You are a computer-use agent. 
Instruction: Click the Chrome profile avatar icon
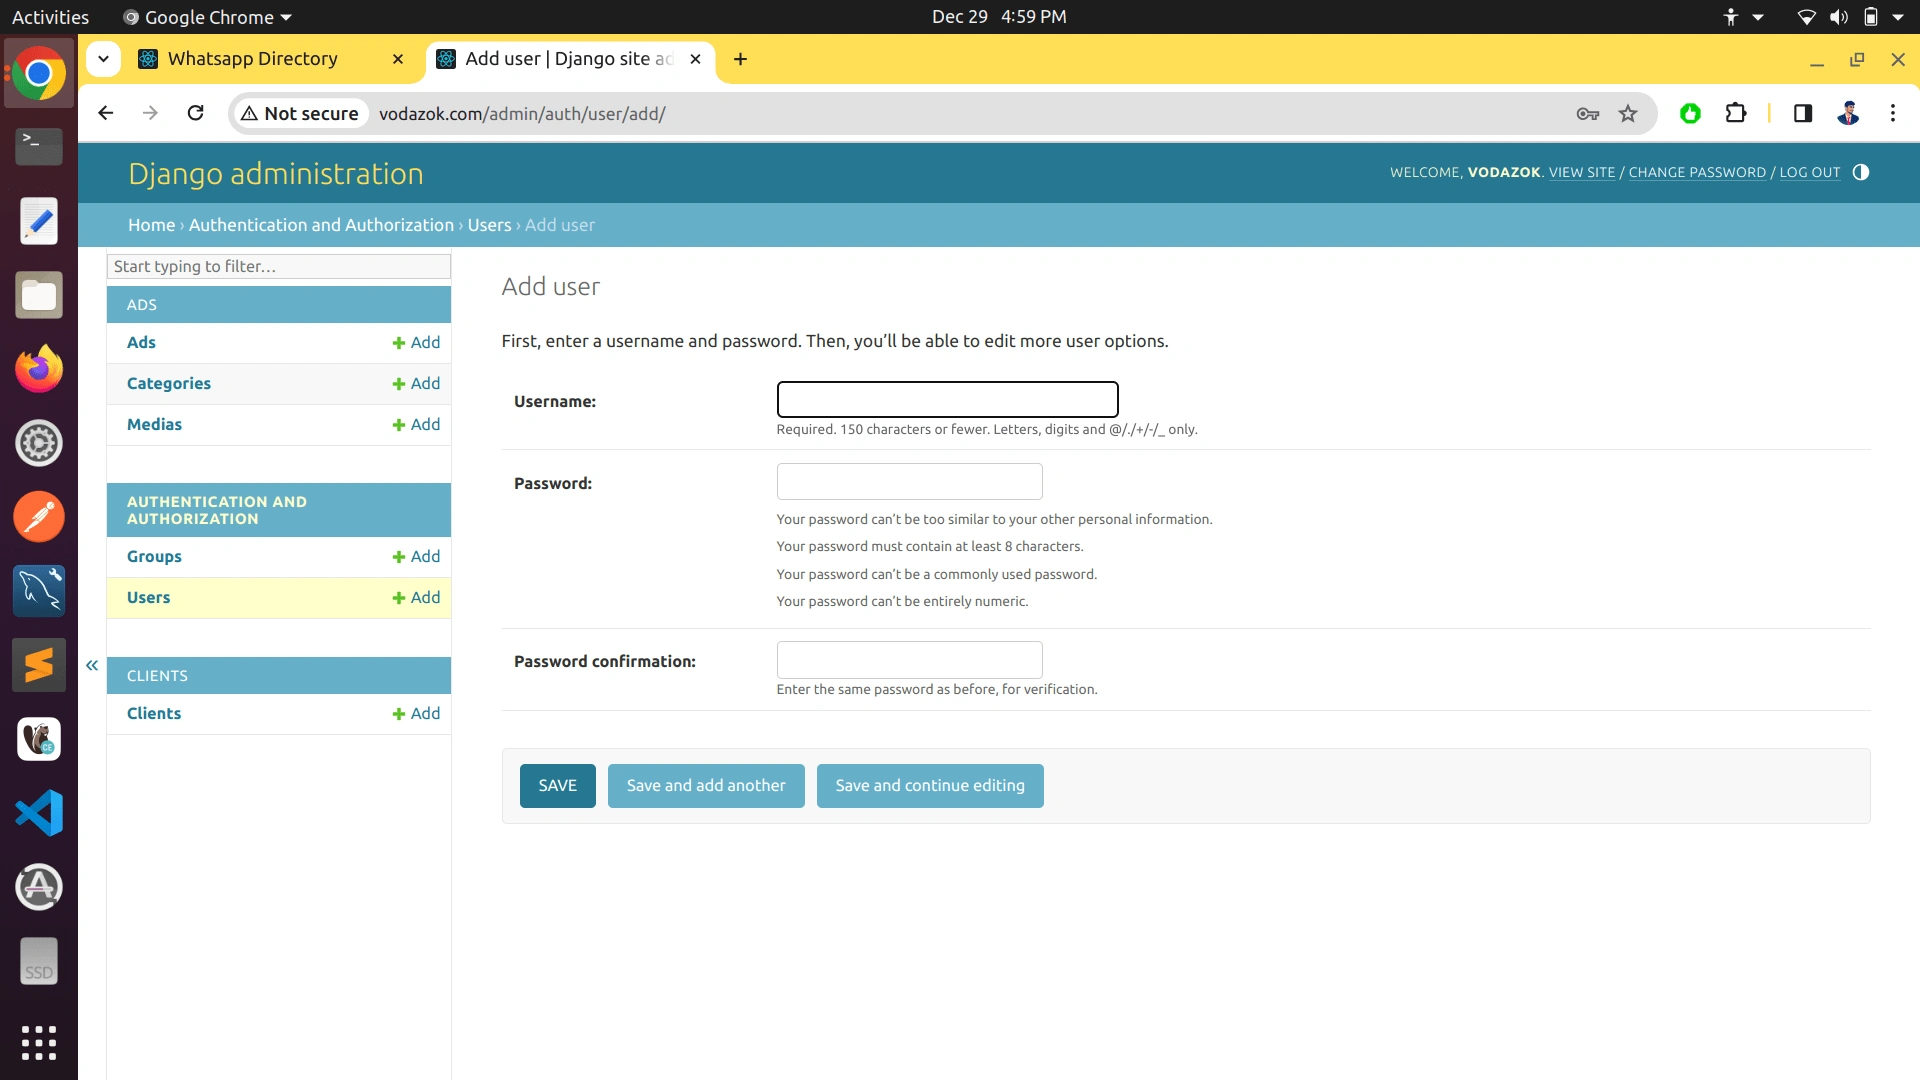(1847, 113)
